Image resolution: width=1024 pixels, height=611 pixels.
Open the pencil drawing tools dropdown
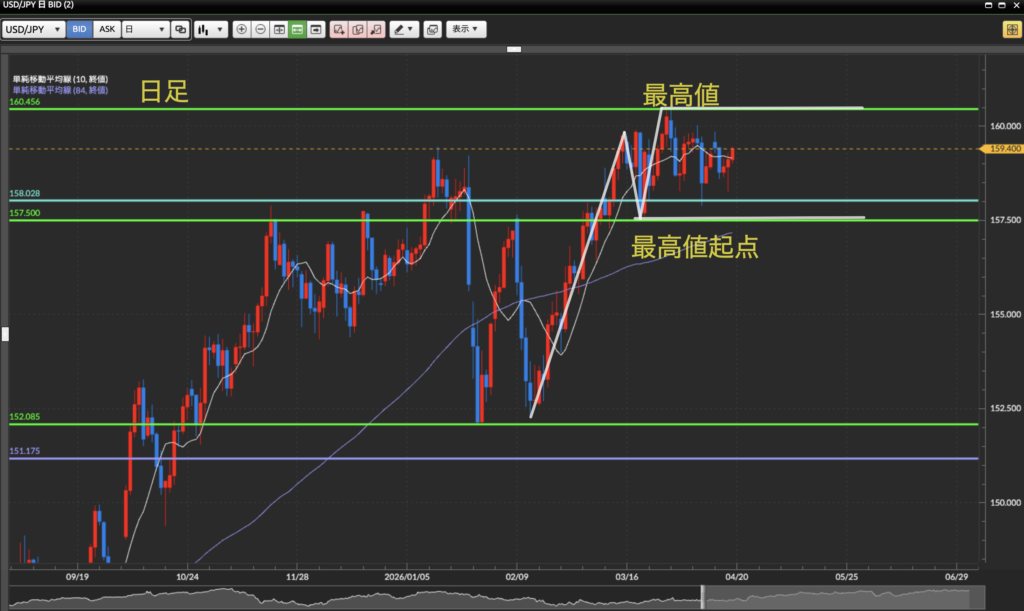coord(404,30)
